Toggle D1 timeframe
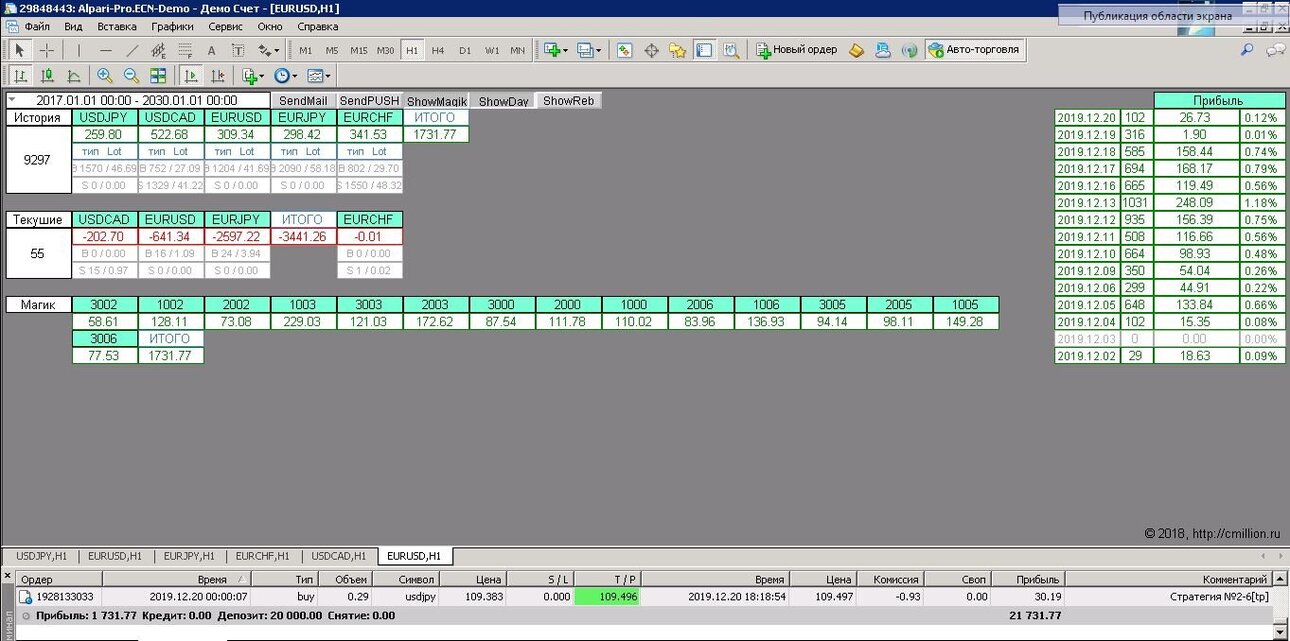The width and height of the screenshot is (1290, 641). [465, 50]
